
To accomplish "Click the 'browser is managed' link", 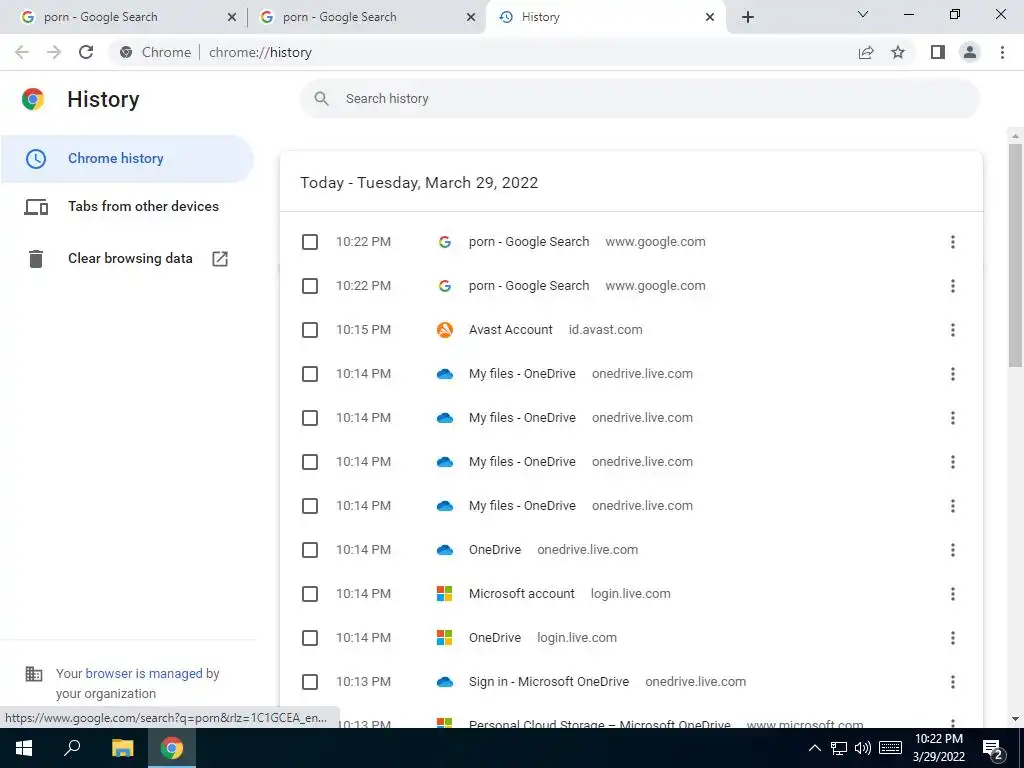I will point(144,673).
